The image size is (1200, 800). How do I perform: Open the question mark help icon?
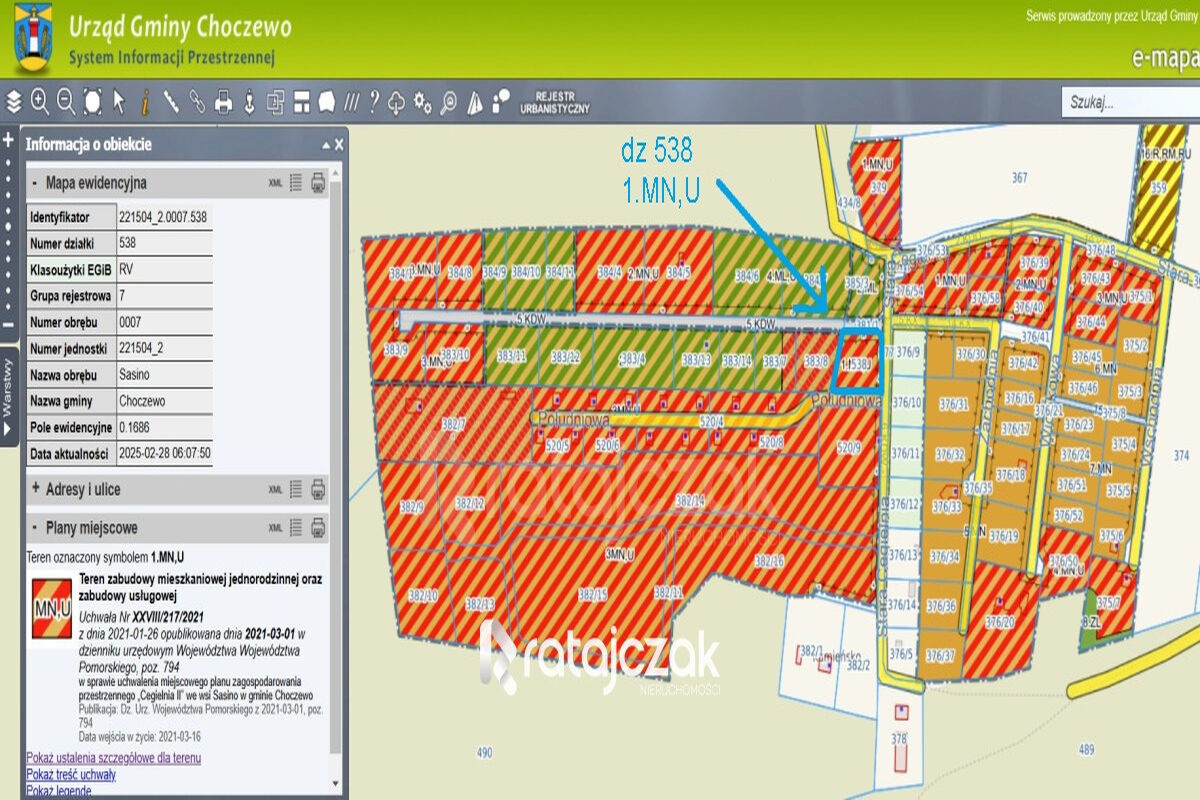(x=374, y=101)
